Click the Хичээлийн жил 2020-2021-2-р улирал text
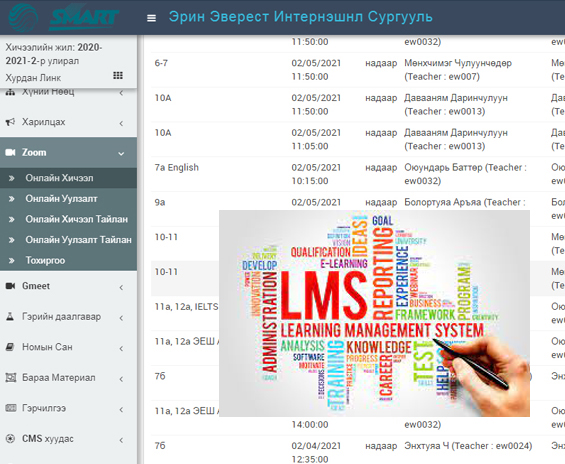The image size is (565, 464). tap(54, 54)
